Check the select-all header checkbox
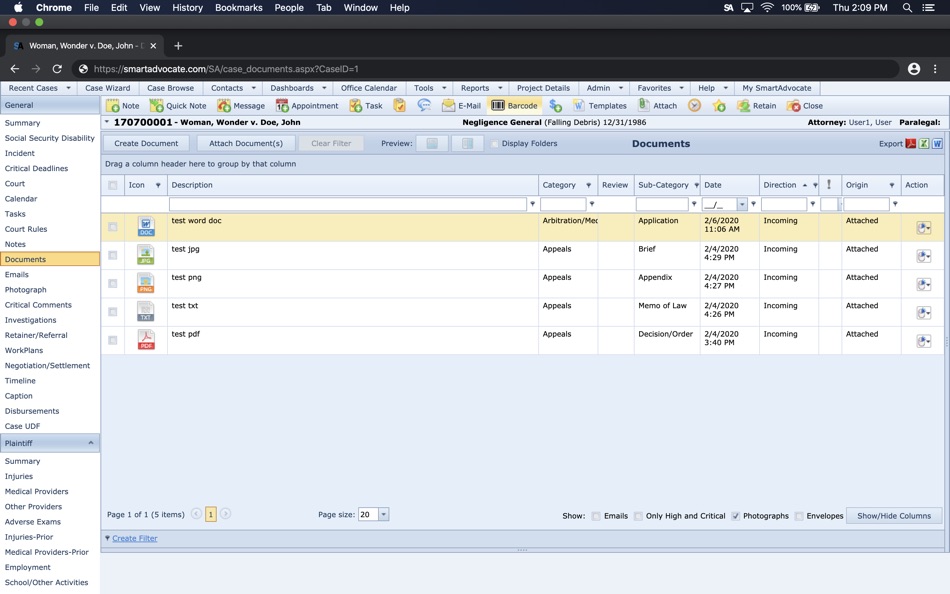950x594 pixels. click(113, 185)
